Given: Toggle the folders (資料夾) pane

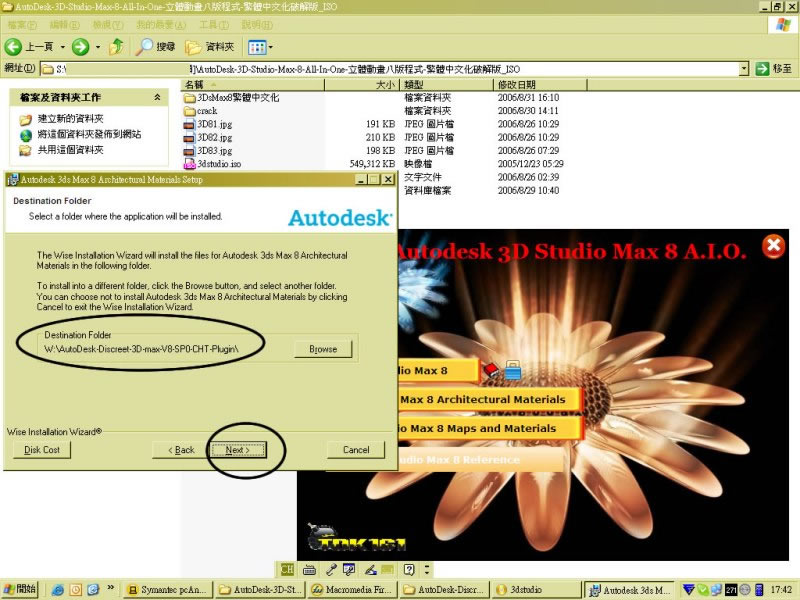Looking at the screenshot, I should tap(210, 47).
